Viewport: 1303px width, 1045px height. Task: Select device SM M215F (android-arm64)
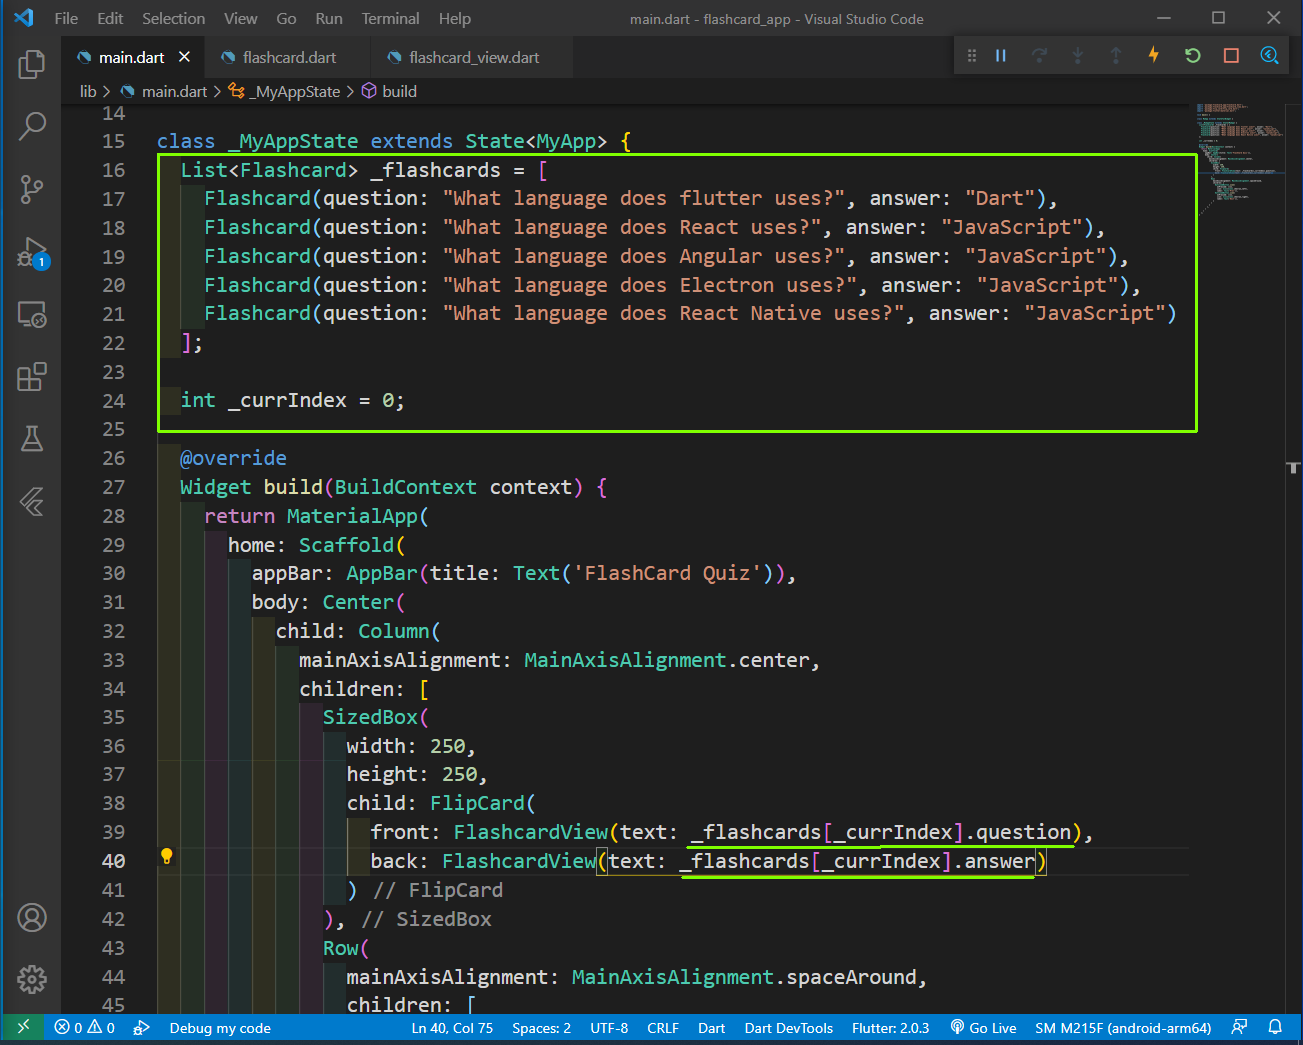point(1123,1028)
